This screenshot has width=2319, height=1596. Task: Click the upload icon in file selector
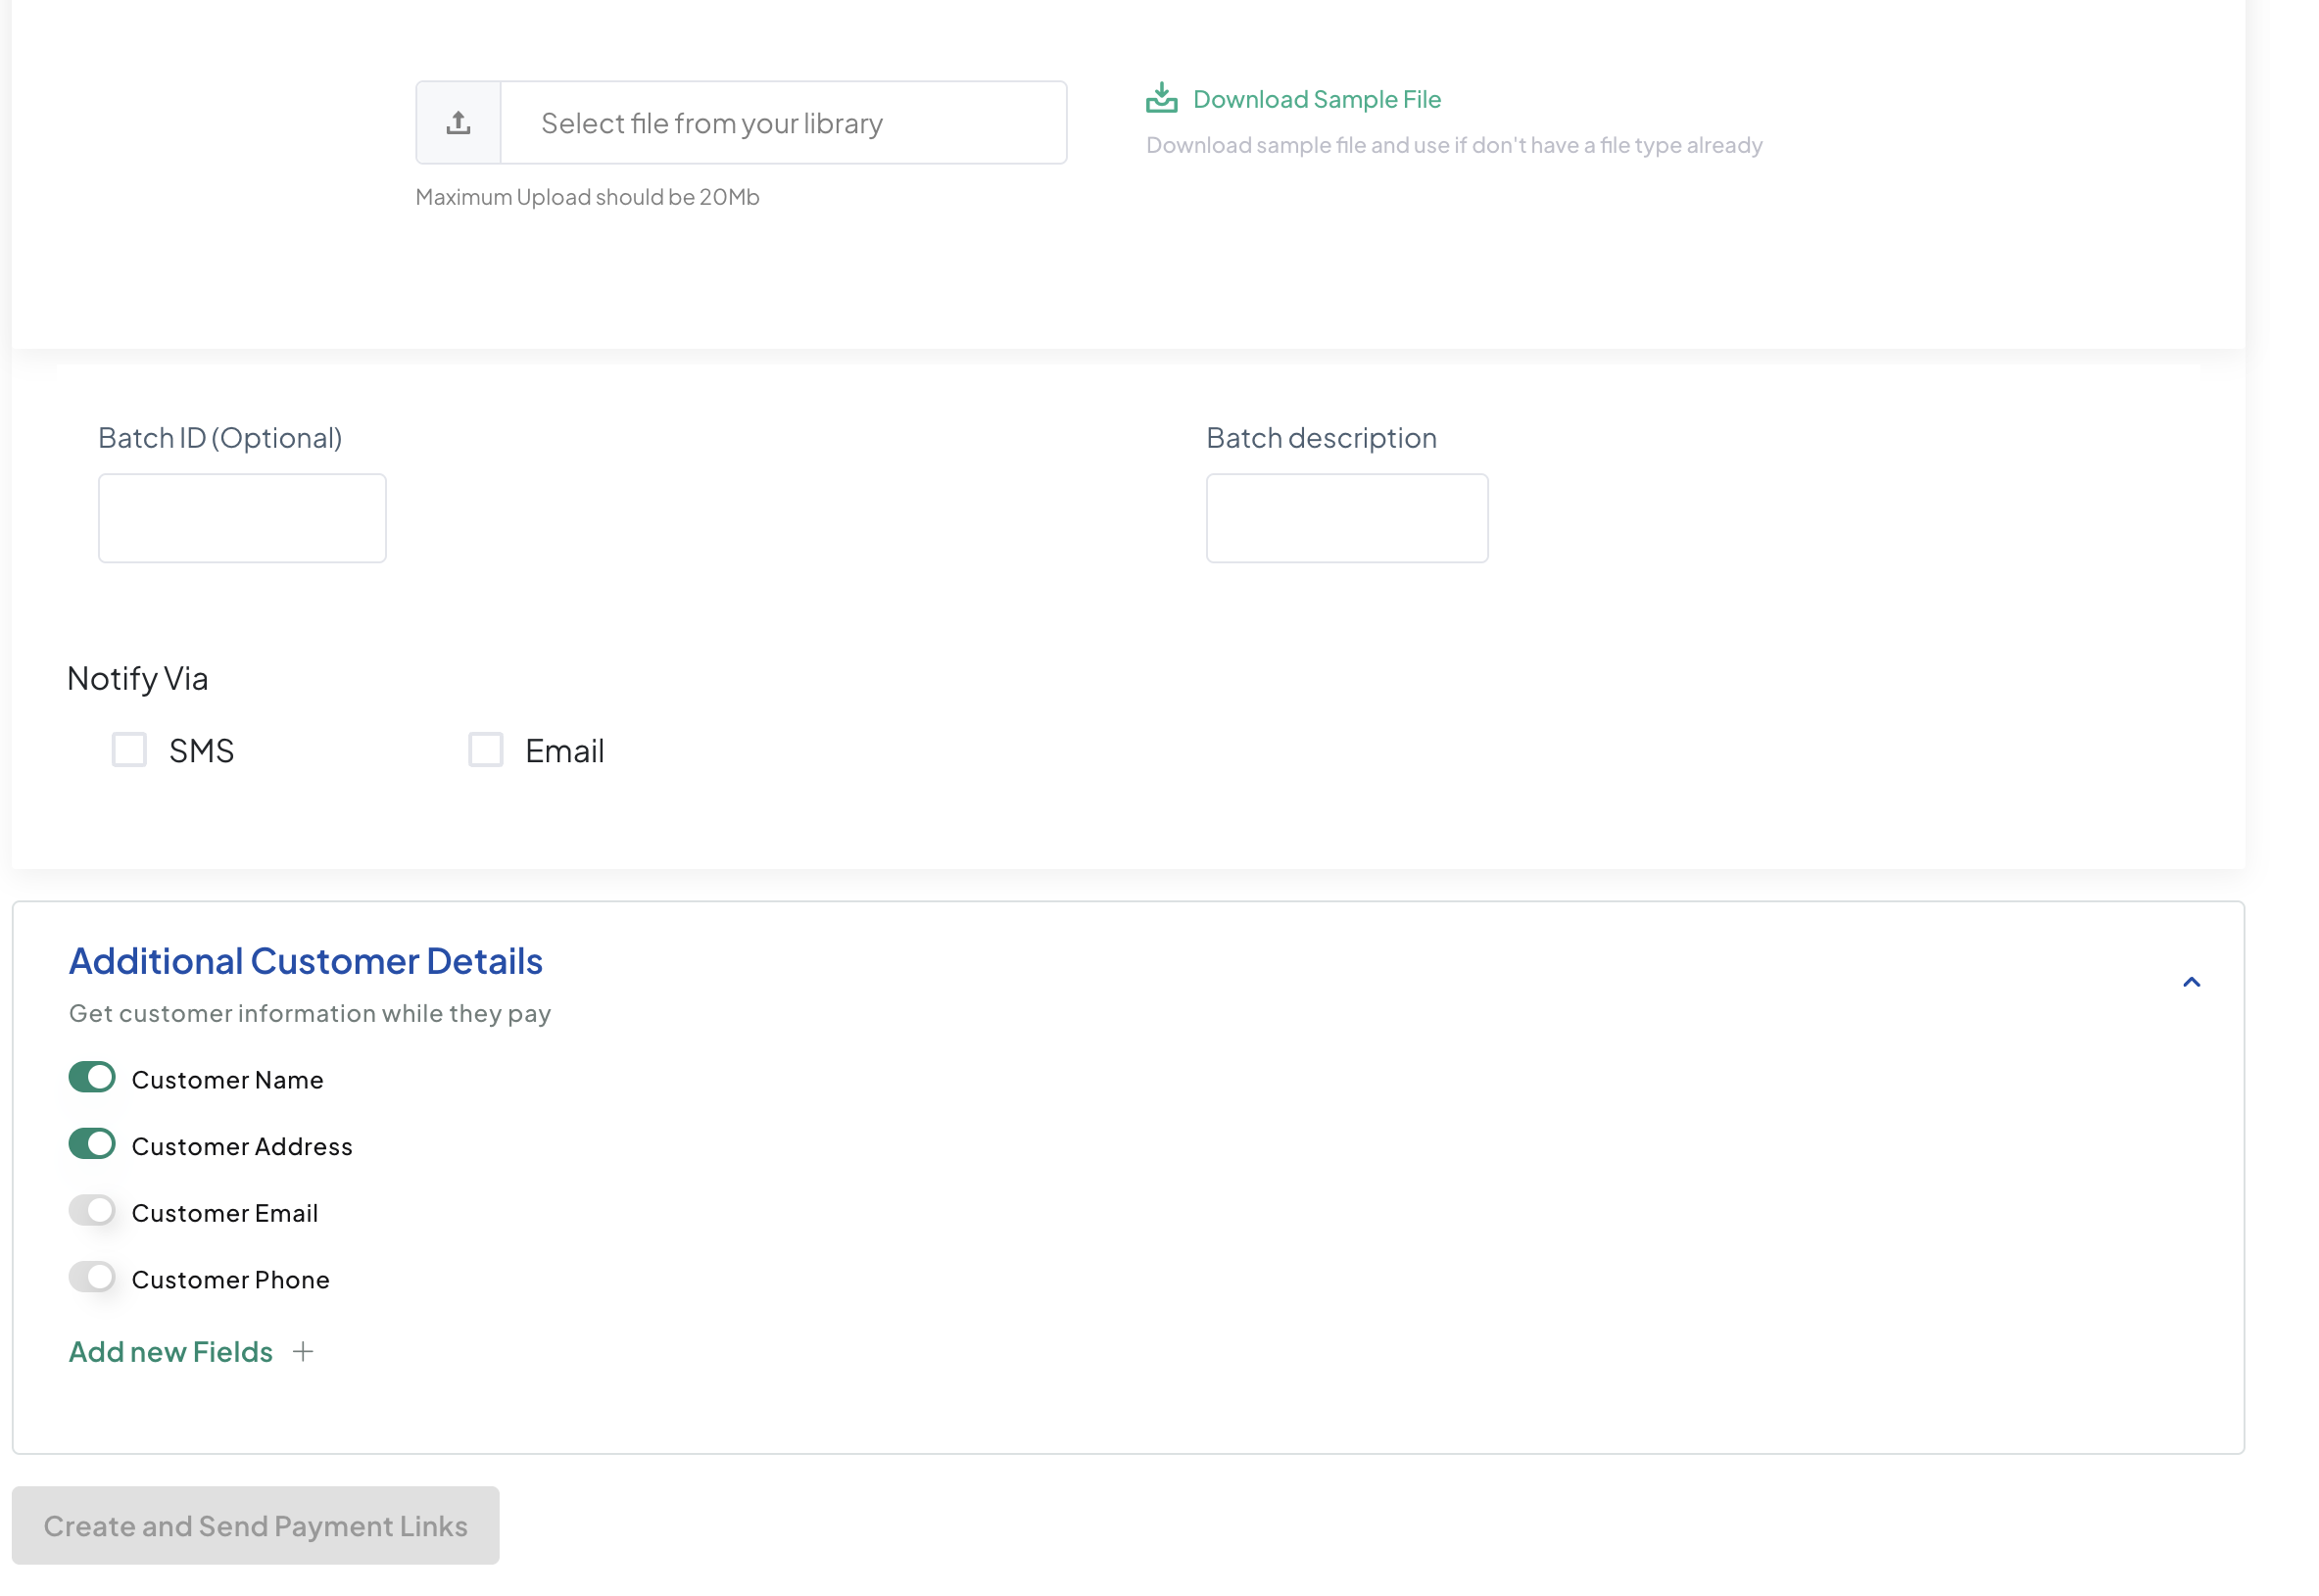coord(458,123)
